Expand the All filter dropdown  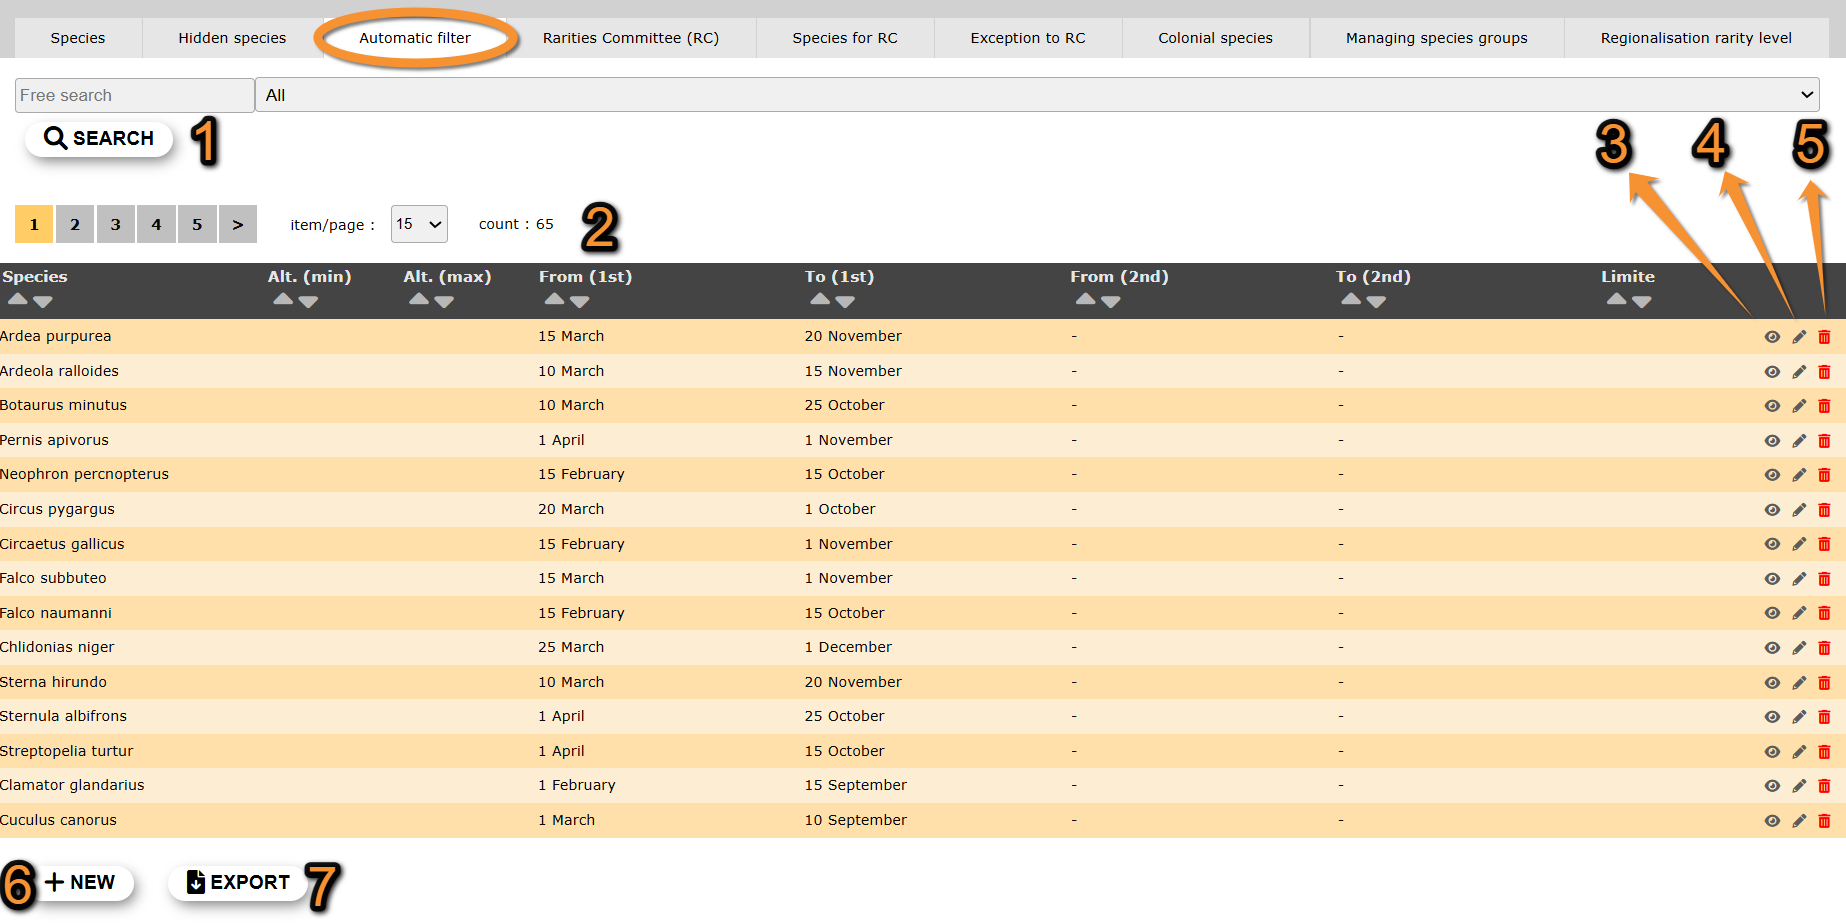pyautogui.click(x=1036, y=95)
